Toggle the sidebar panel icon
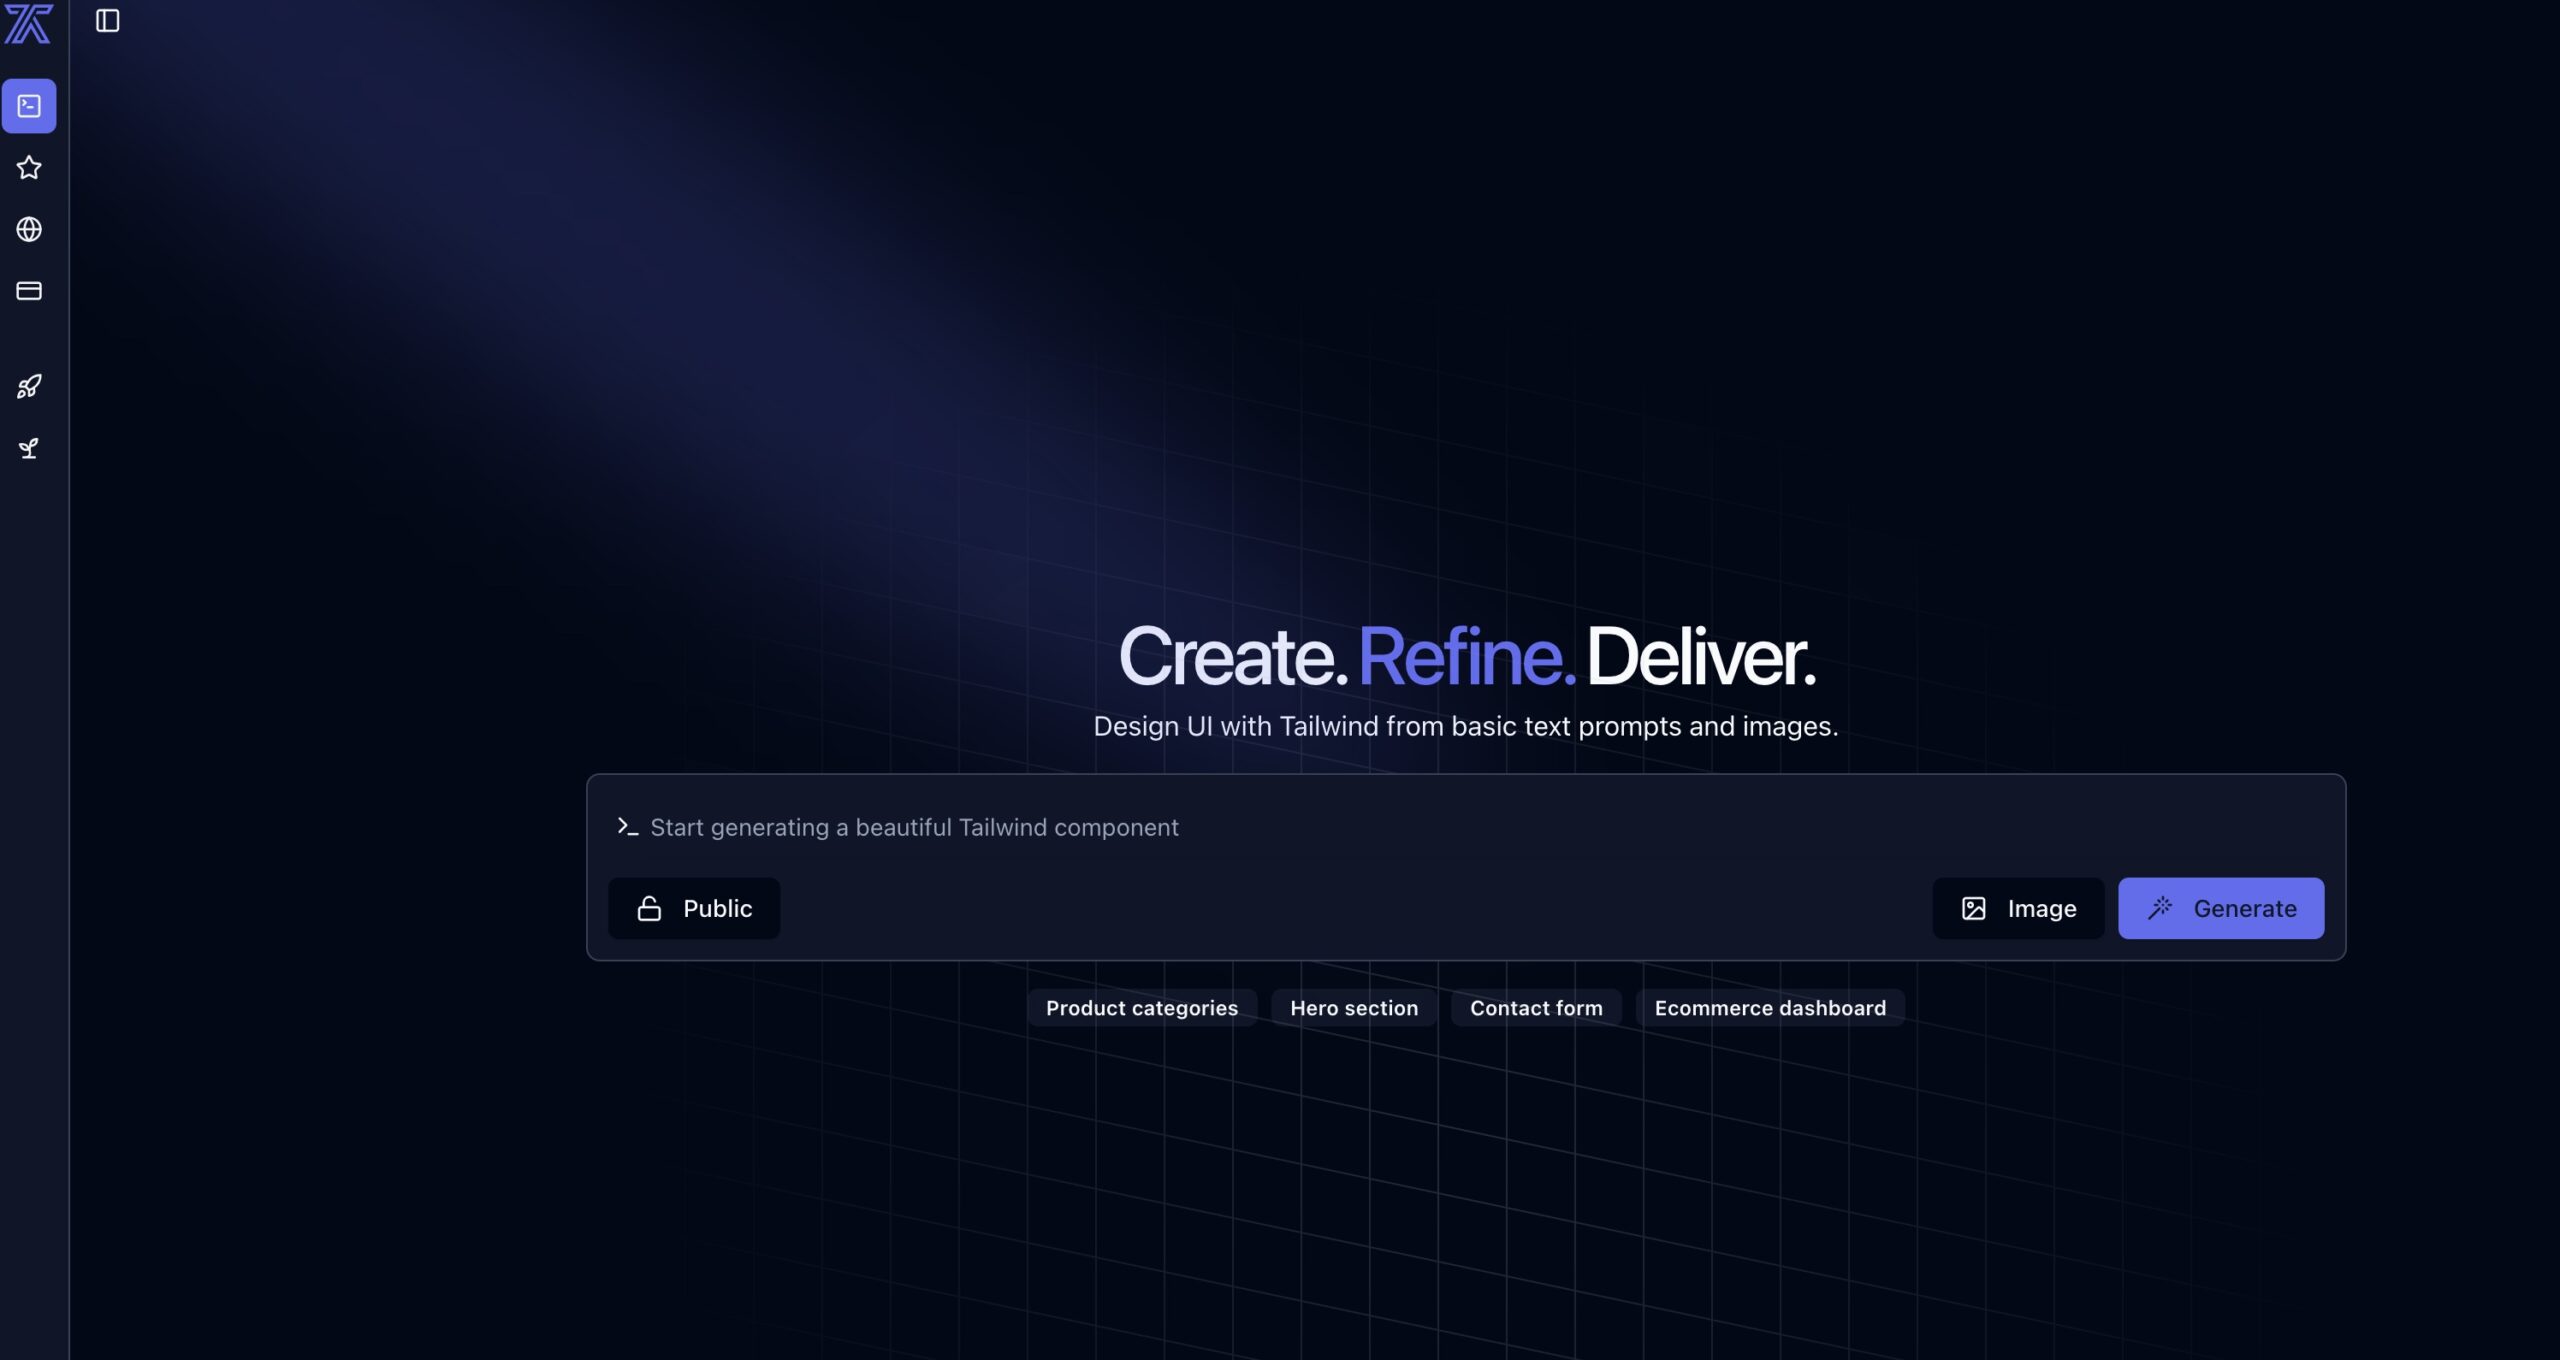 107,21
